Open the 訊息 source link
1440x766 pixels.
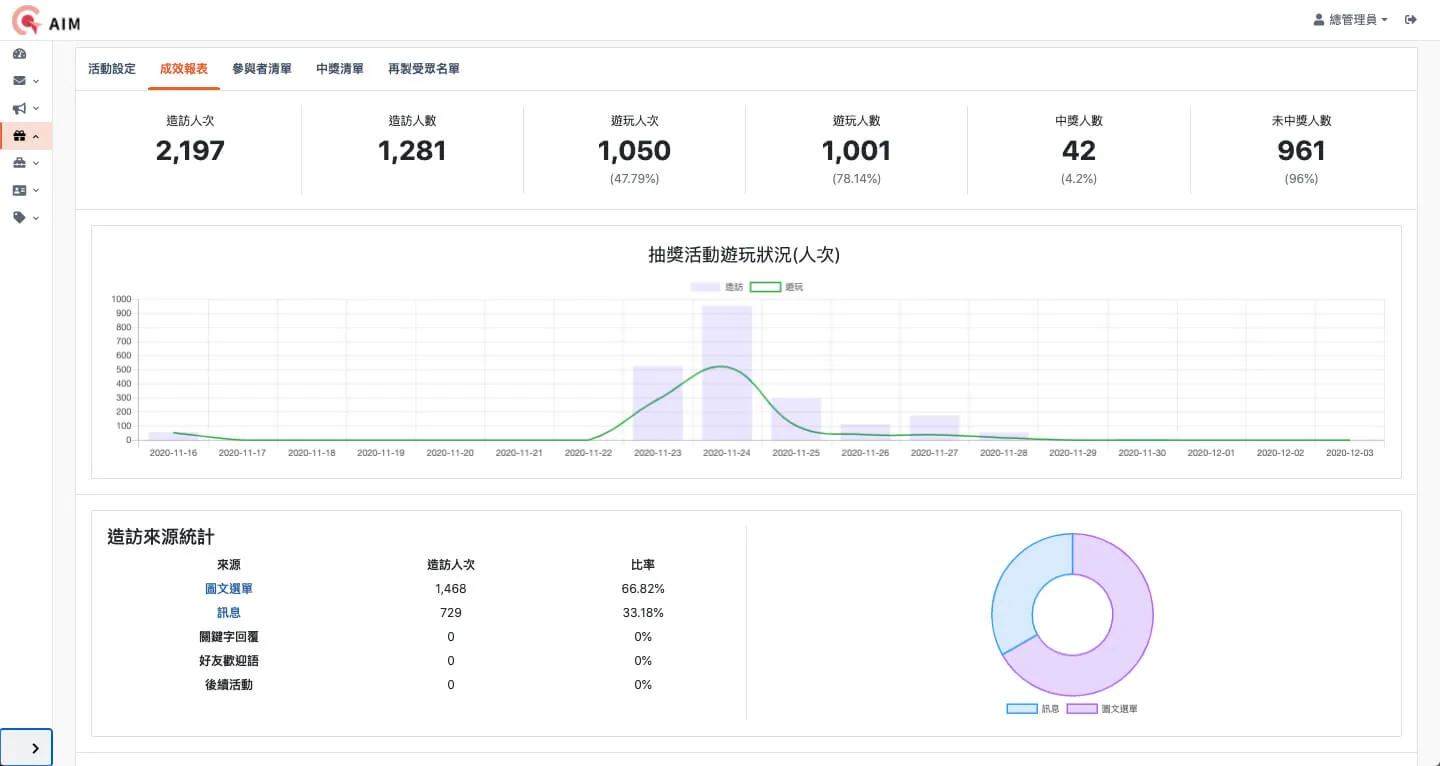coord(229,613)
